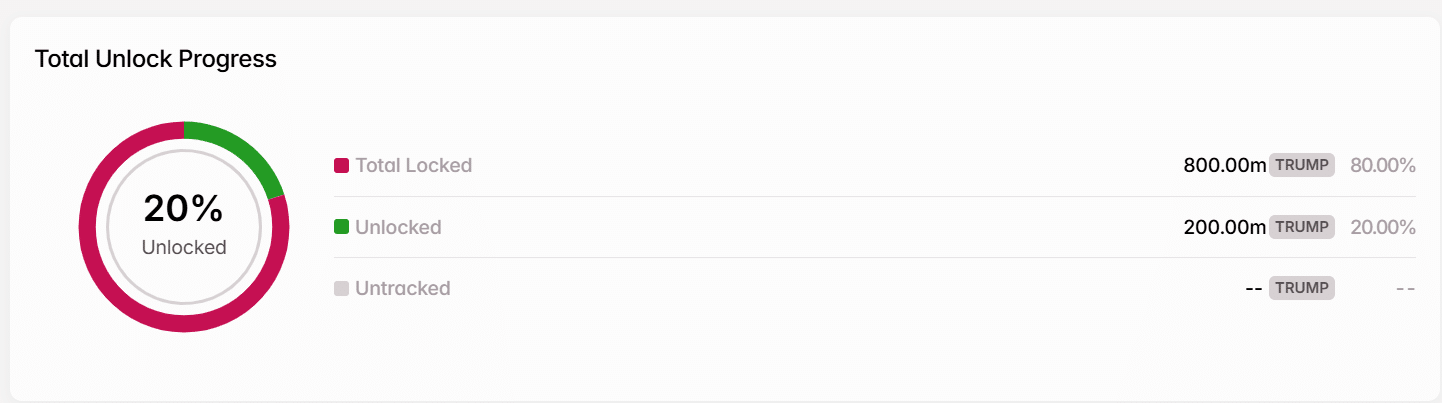Select the Untracked legend label

pos(403,289)
